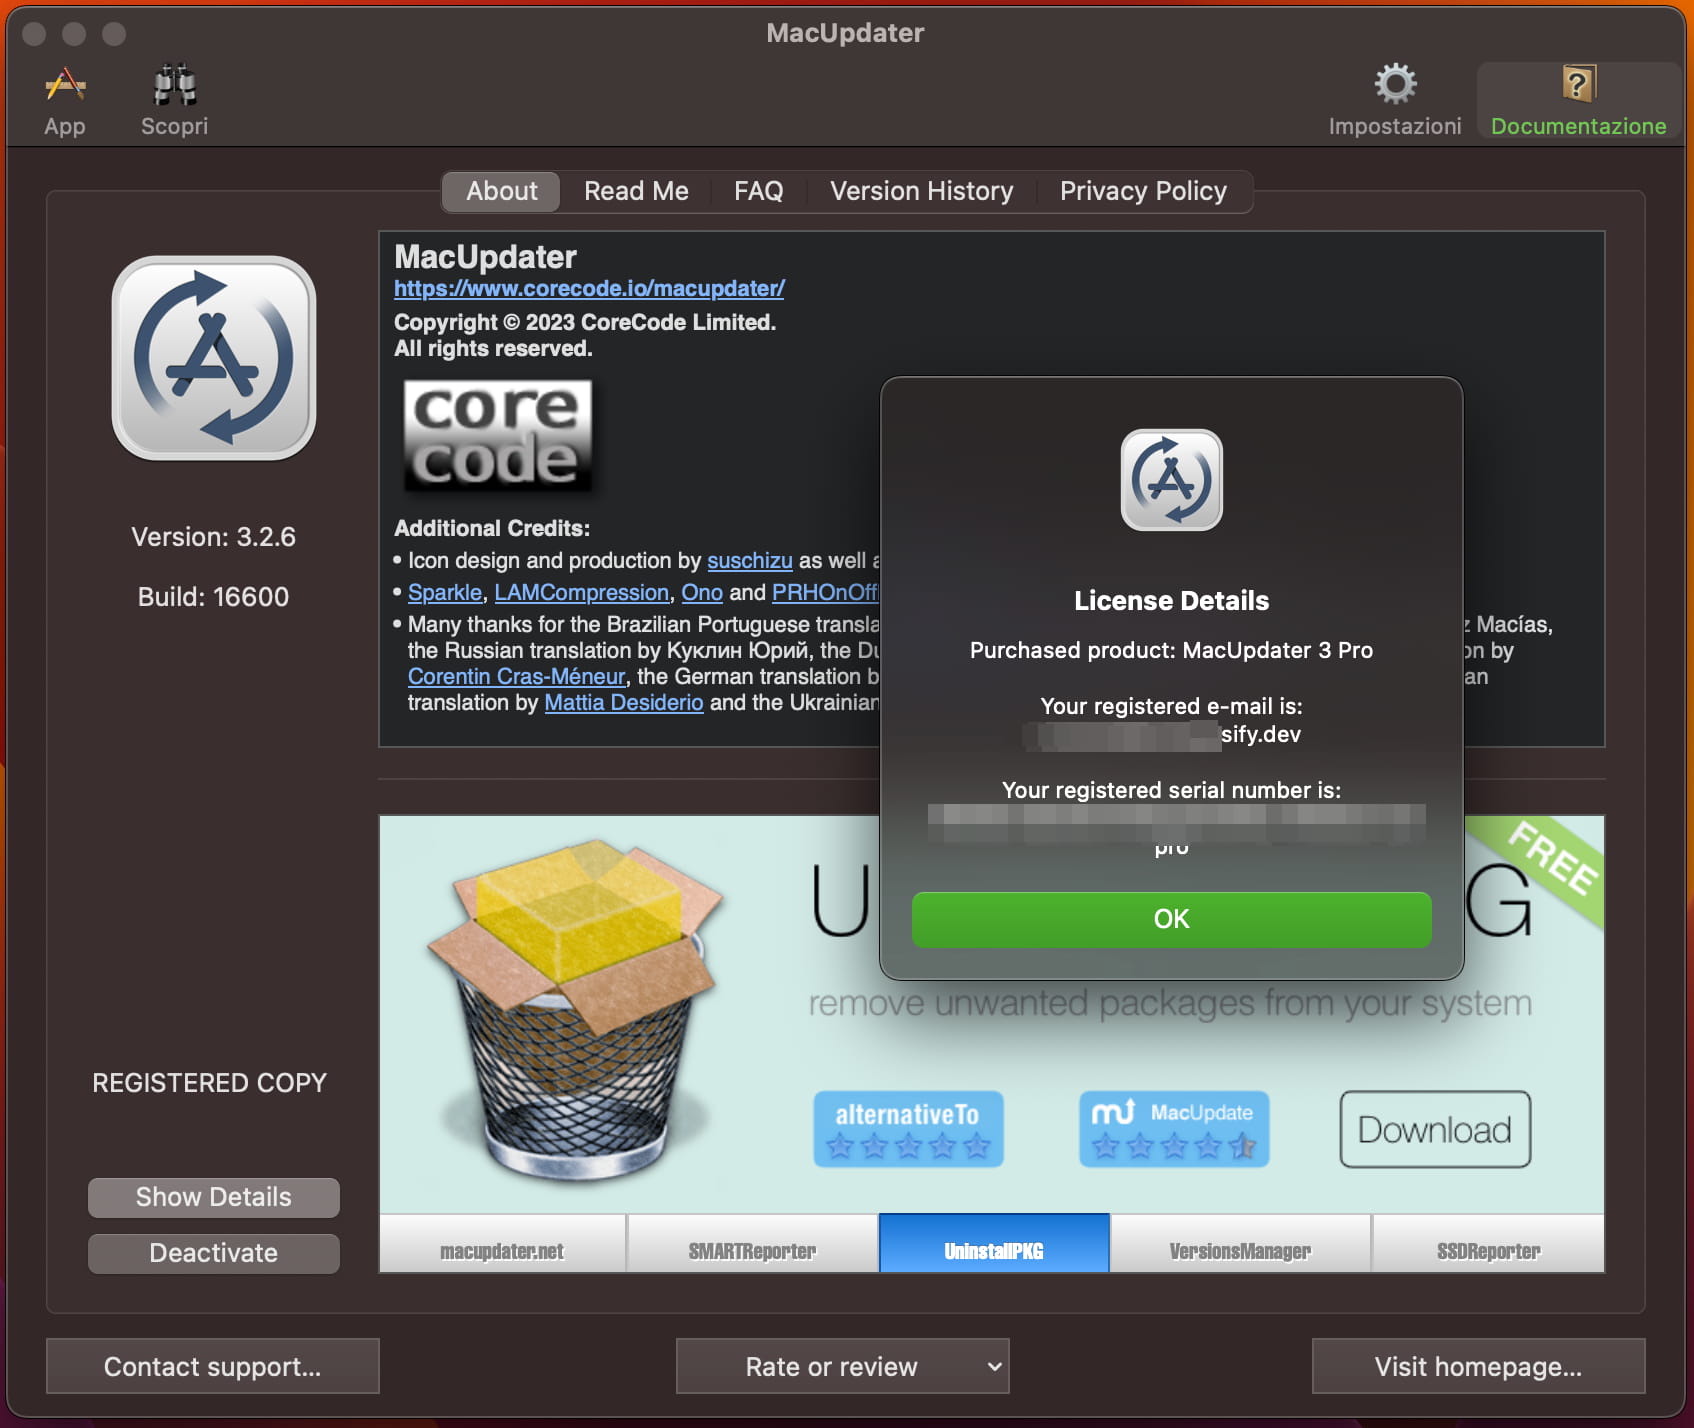Open the Version History tab

(x=919, y=191)
